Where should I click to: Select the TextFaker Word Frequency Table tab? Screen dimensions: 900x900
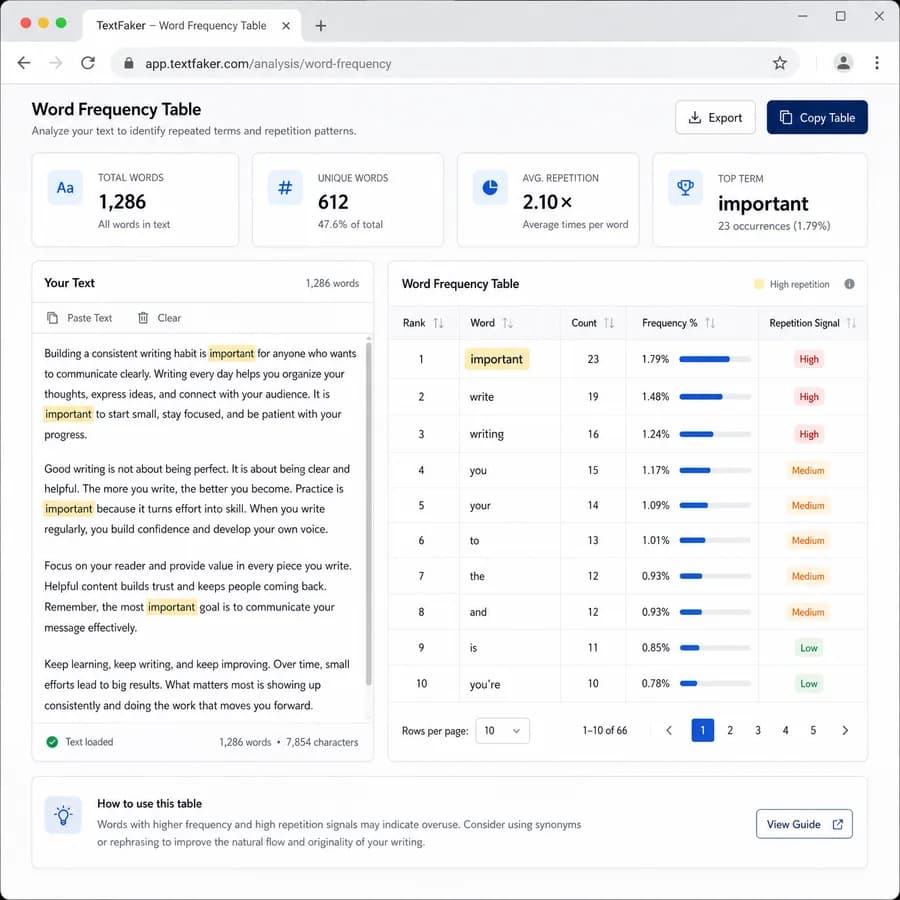(192, 26)
